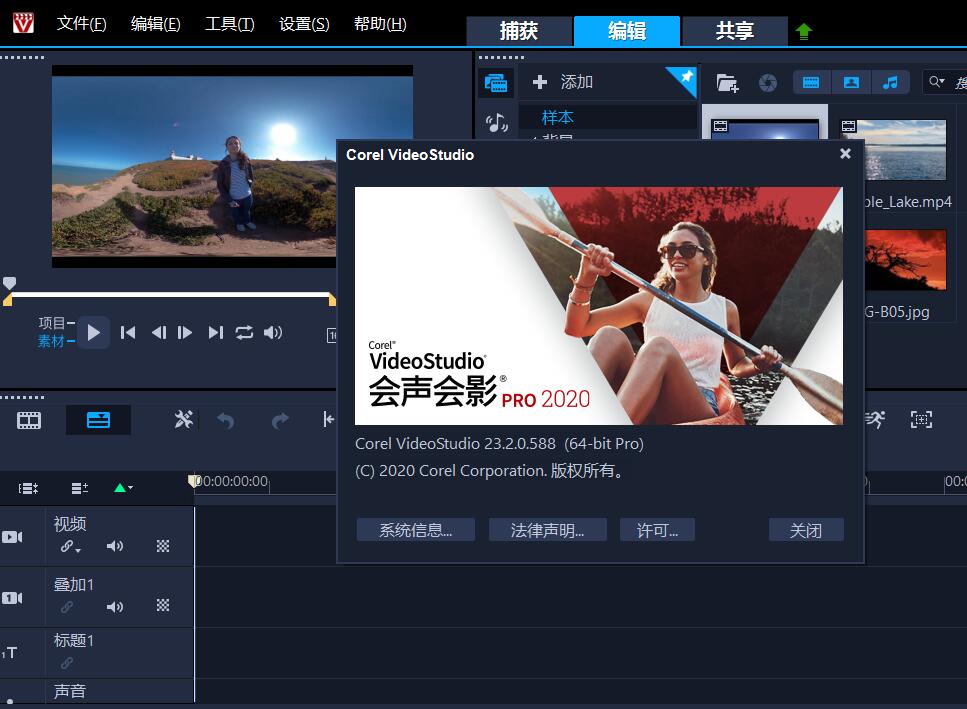This screenshot has width=967, height=709.
Task: Click the 法律声明... button
Action: [x=548, y=530]
